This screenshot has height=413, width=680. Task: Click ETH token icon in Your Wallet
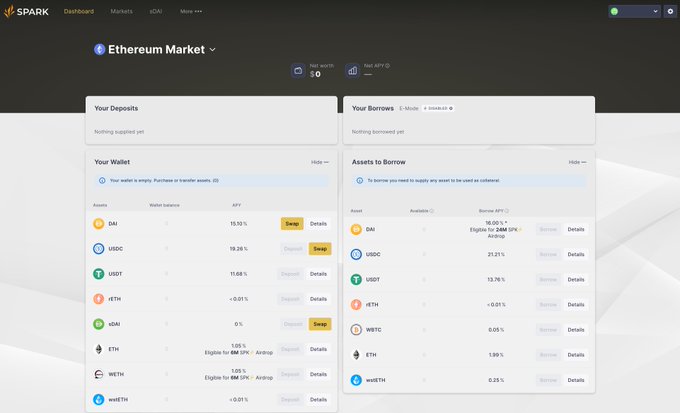coord(98,349)
